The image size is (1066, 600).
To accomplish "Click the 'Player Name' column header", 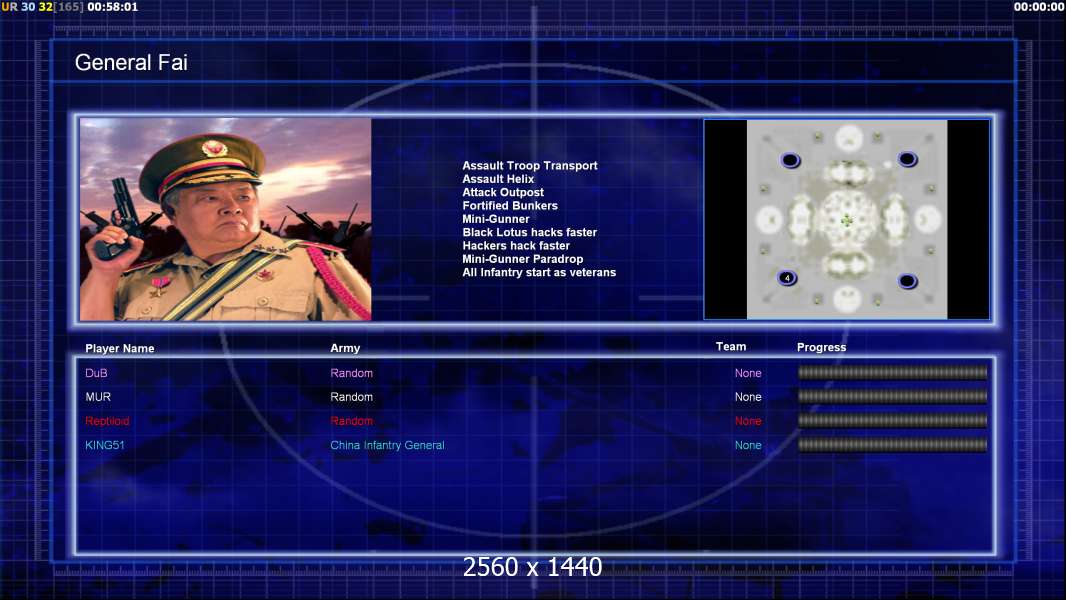I will click(120, 348).
